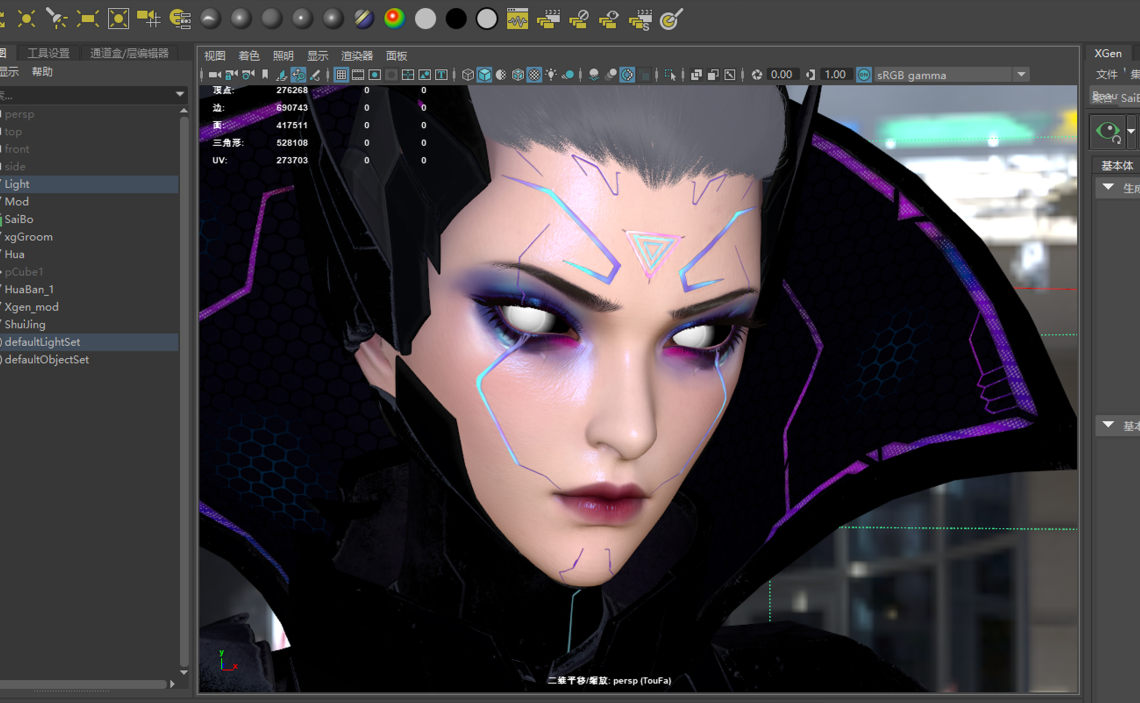Edit the exposure value 0.00
Viewport: 1140px width, 703px height.
(782, 75)
